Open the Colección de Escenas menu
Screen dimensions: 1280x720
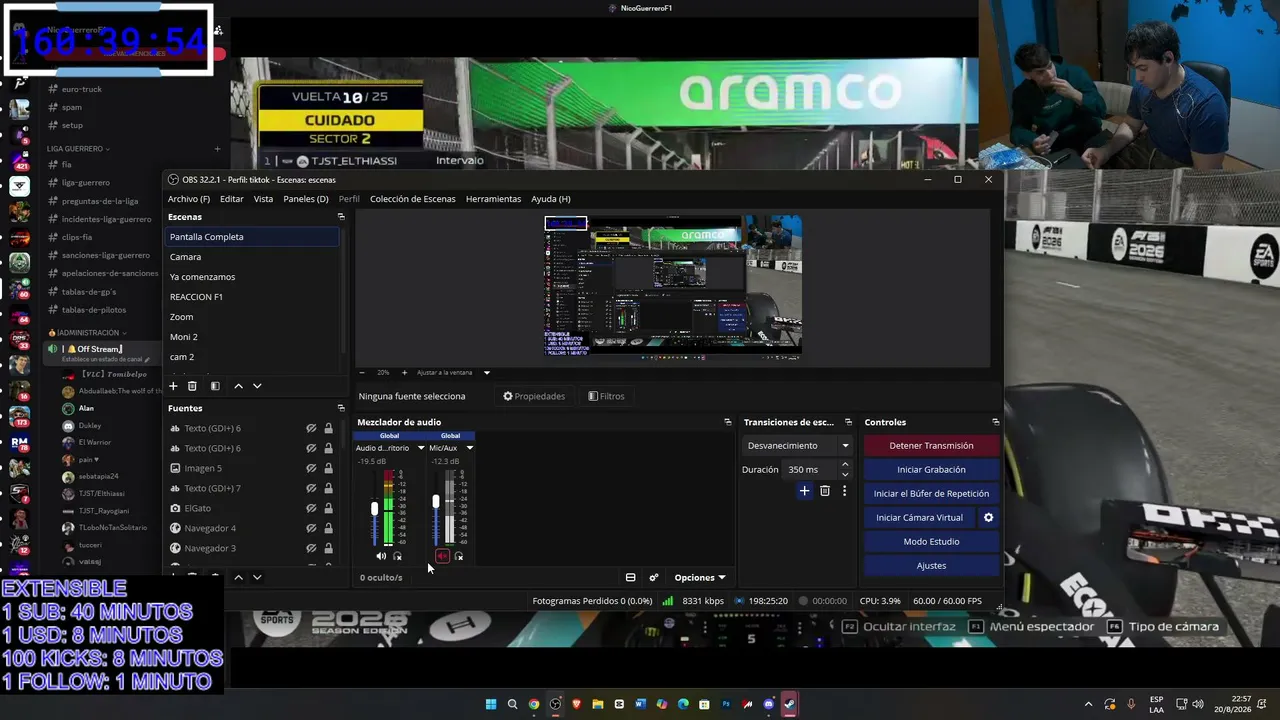(413, 199)
